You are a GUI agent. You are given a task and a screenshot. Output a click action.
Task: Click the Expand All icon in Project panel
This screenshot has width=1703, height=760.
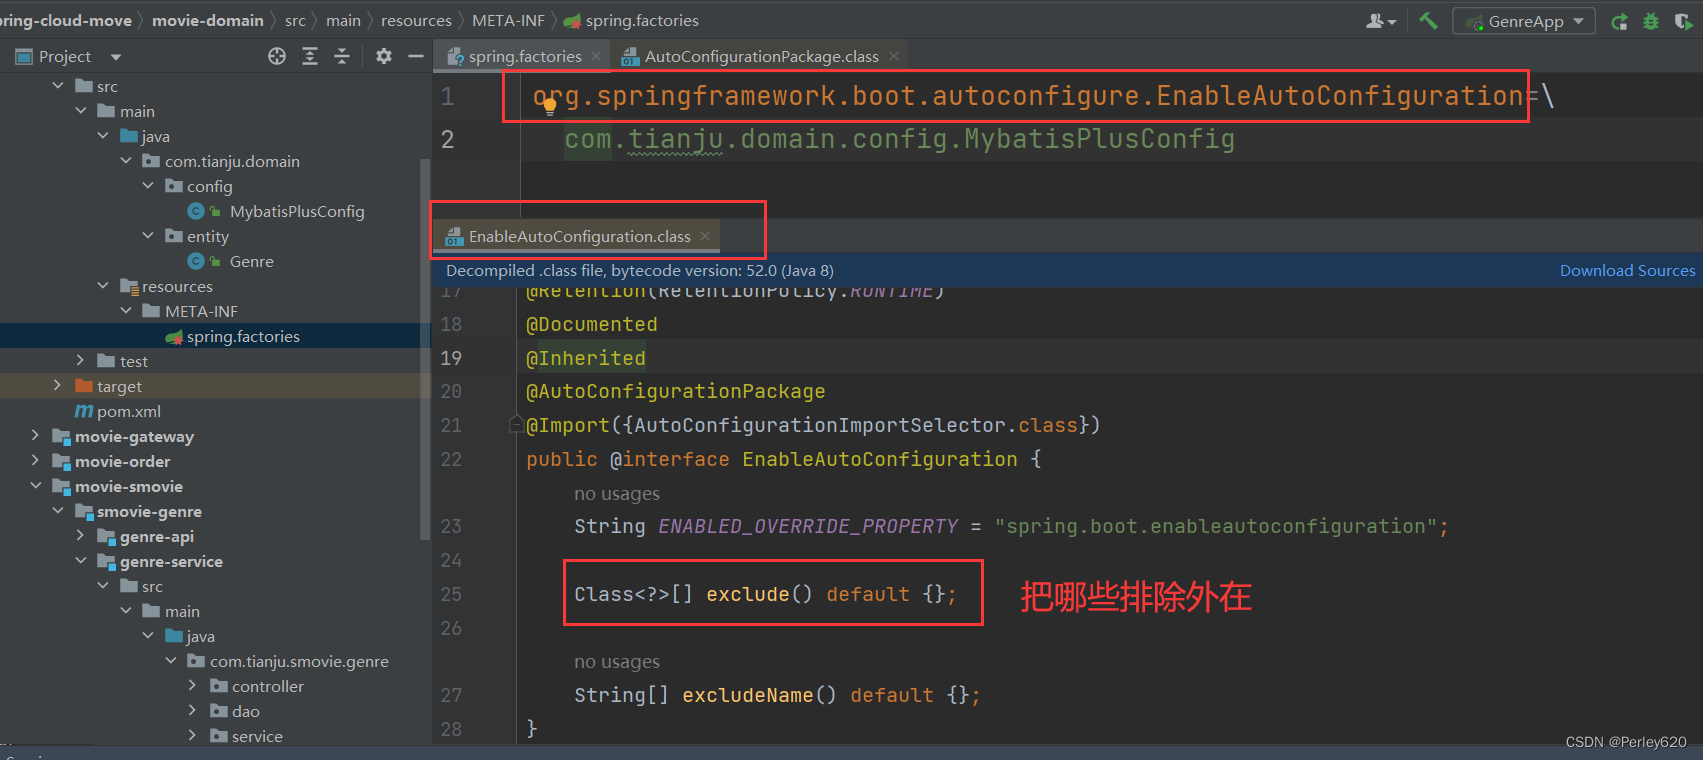[x=310, y=56]
